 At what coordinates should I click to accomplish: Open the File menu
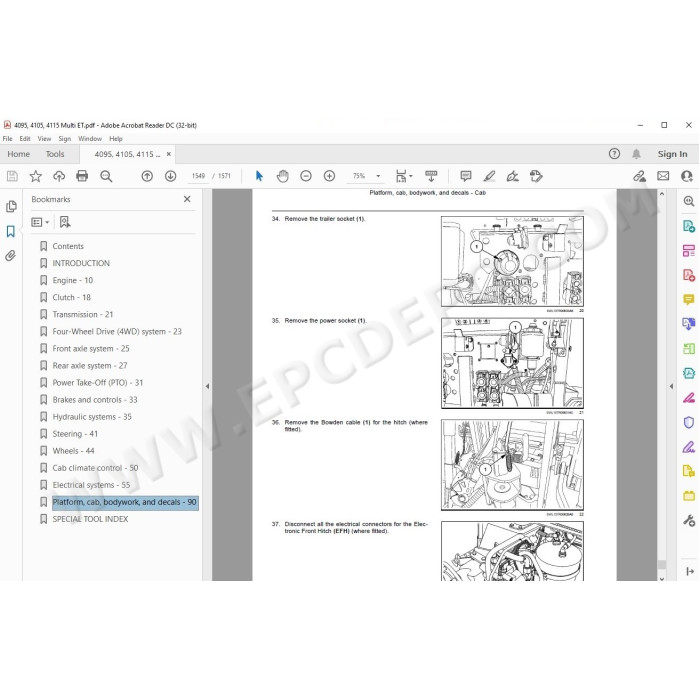8,139
